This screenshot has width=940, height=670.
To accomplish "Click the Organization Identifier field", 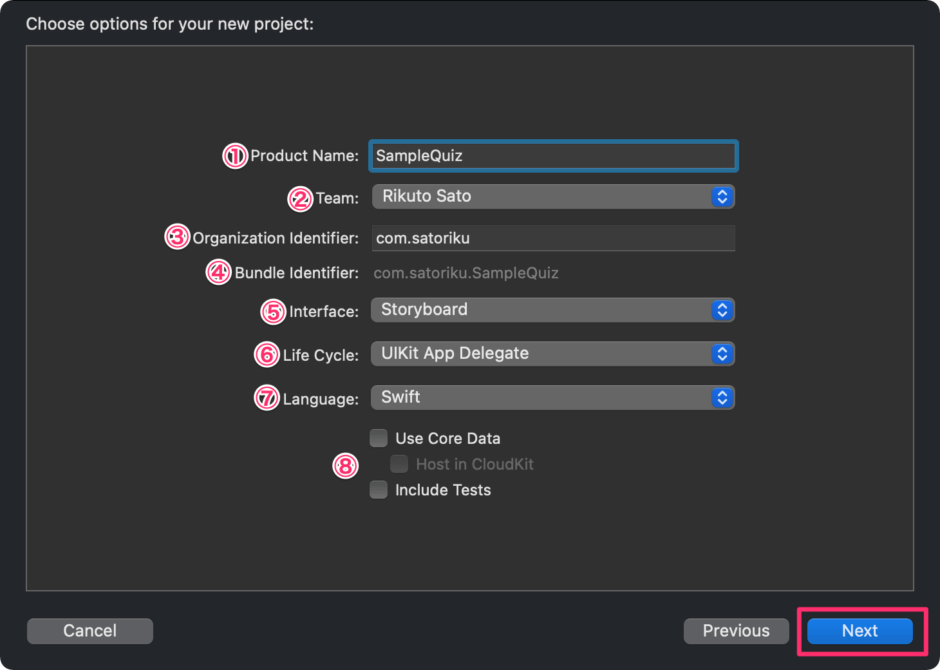I will click(x=553, y=237).
